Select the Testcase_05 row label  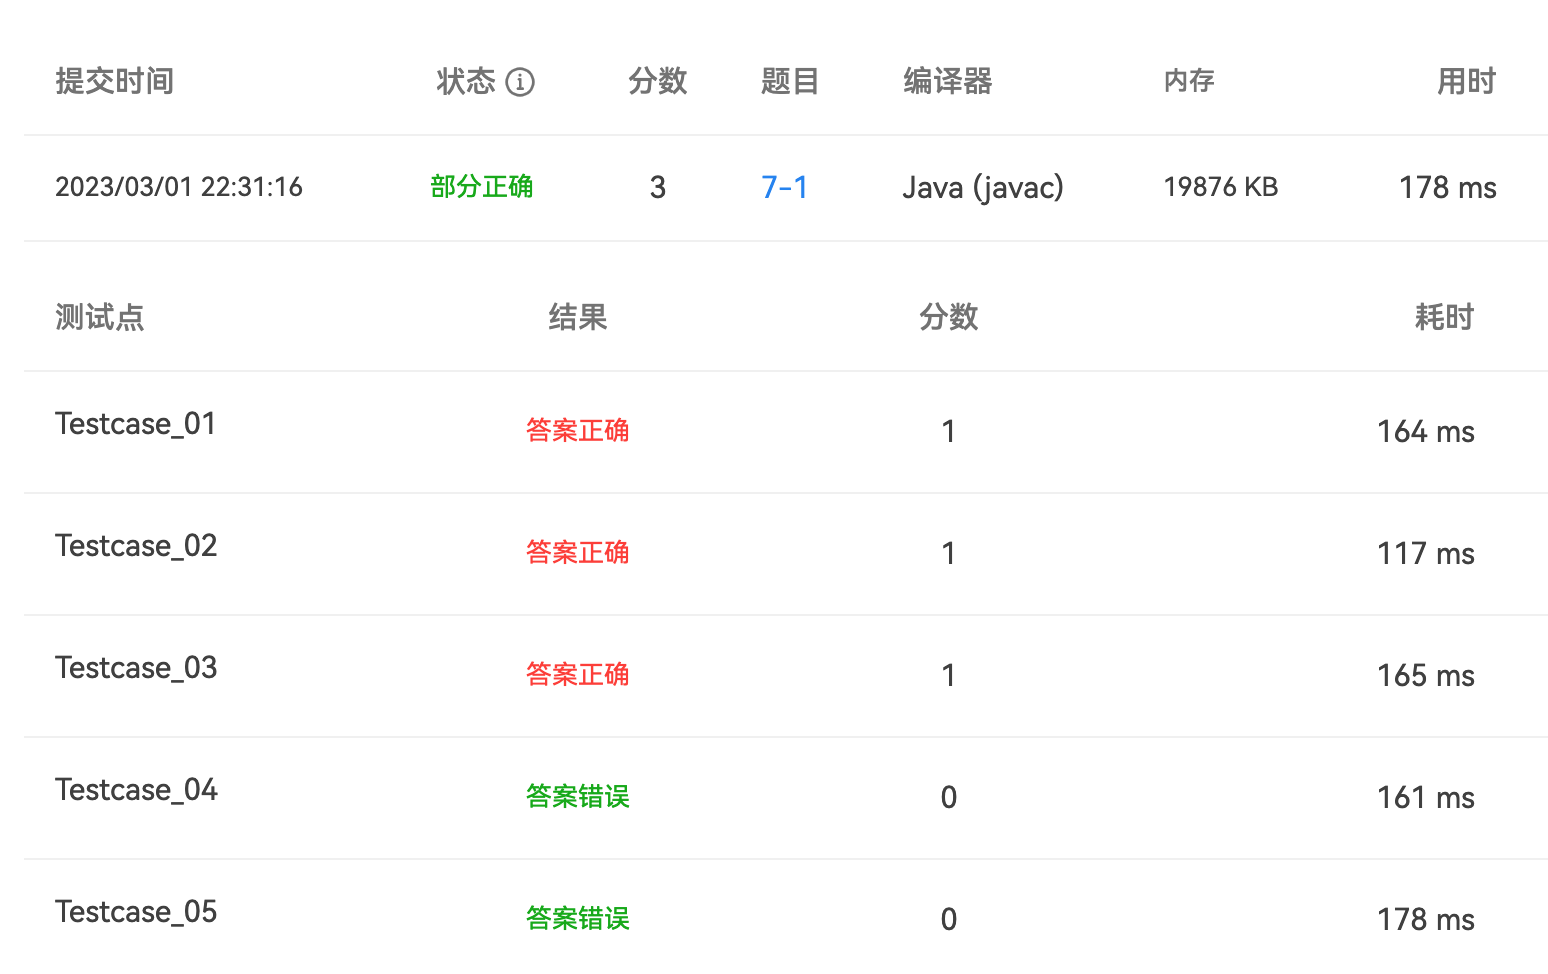[136, 912]
